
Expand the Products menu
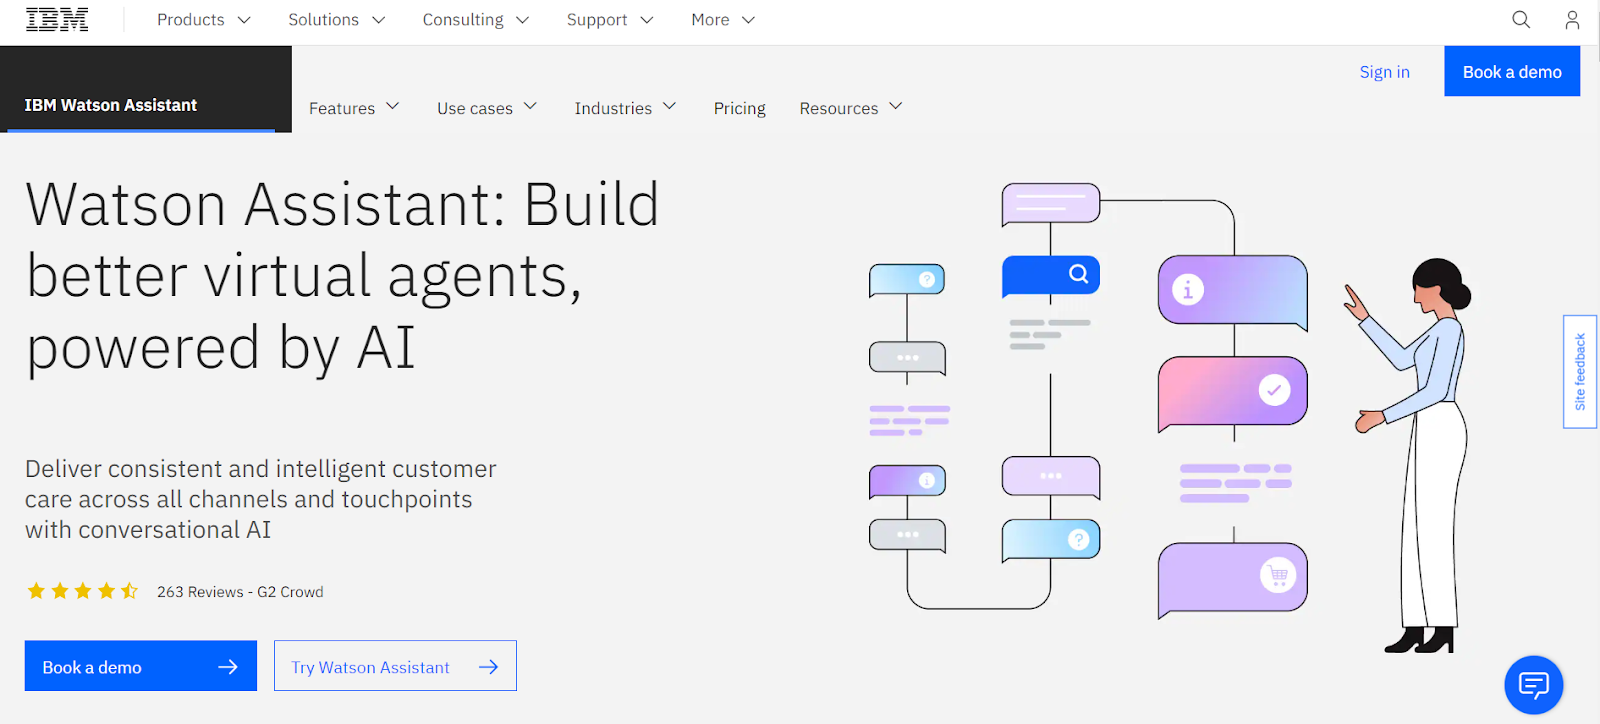pyautogui.click(x=204, y=20)
